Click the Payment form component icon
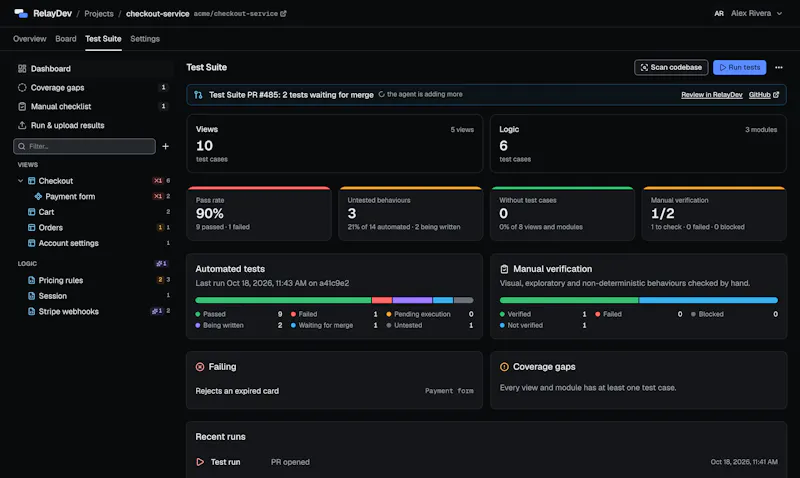Image resolution: width=800 pixels, height=478 pixels. click(38, 196)
